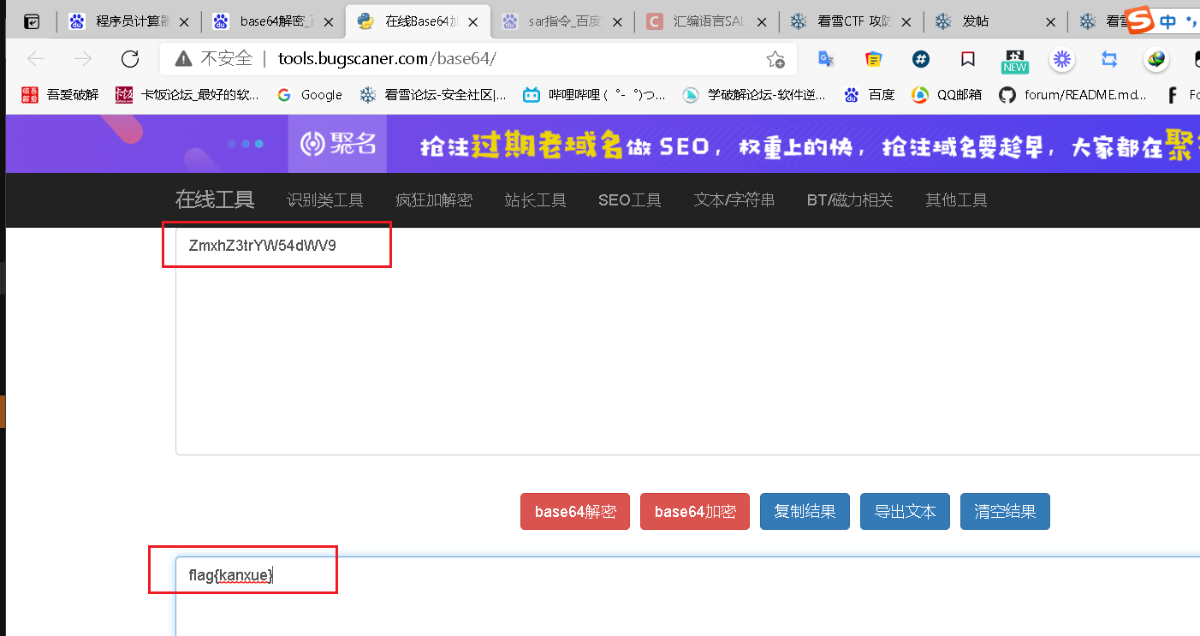Toggle Sogou 中 Chinese input mode

(1168, 22)
